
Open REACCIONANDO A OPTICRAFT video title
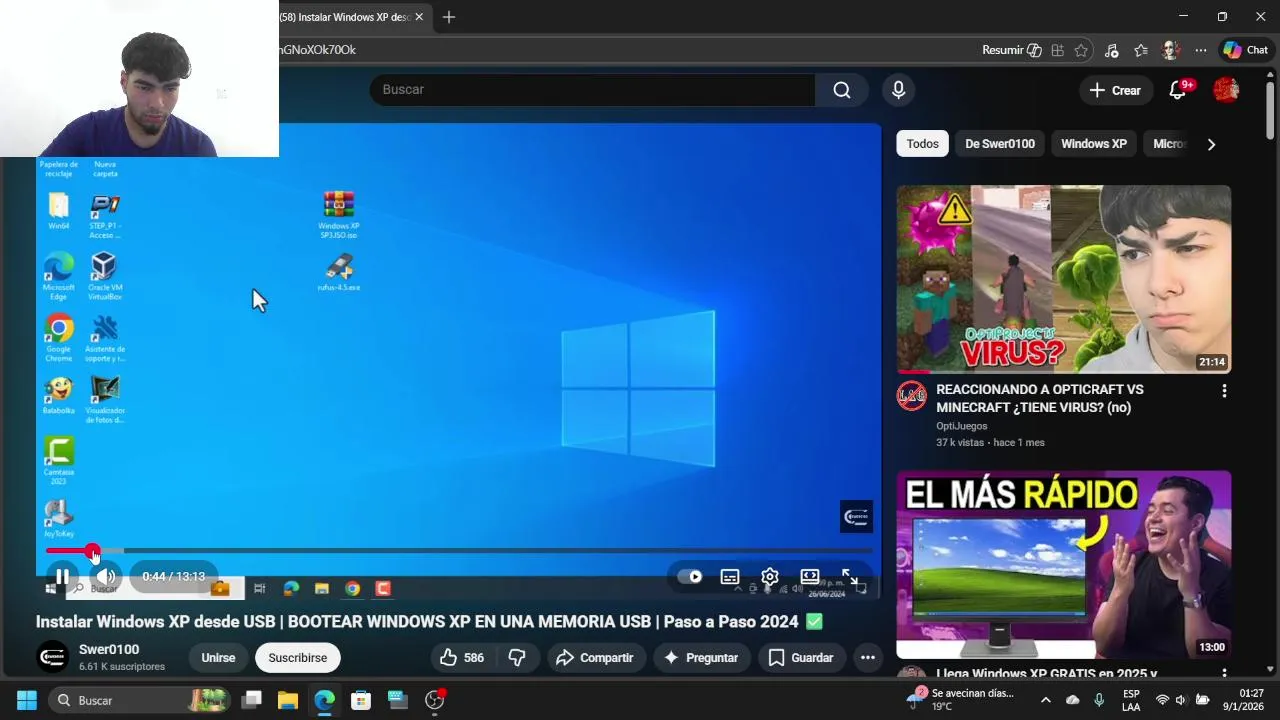(x=1040, y=398)
